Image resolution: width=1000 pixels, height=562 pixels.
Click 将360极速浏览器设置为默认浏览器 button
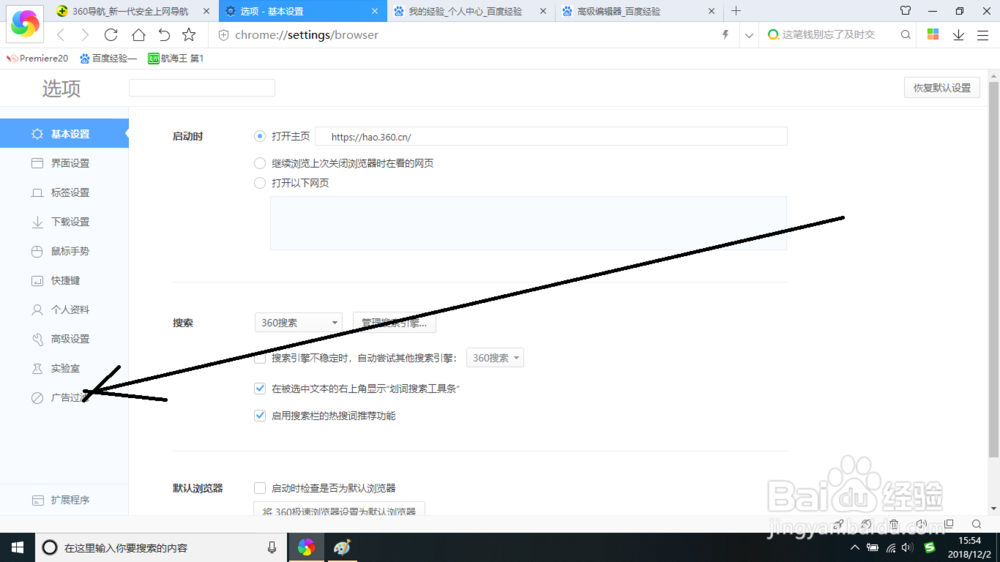[339, 510]
